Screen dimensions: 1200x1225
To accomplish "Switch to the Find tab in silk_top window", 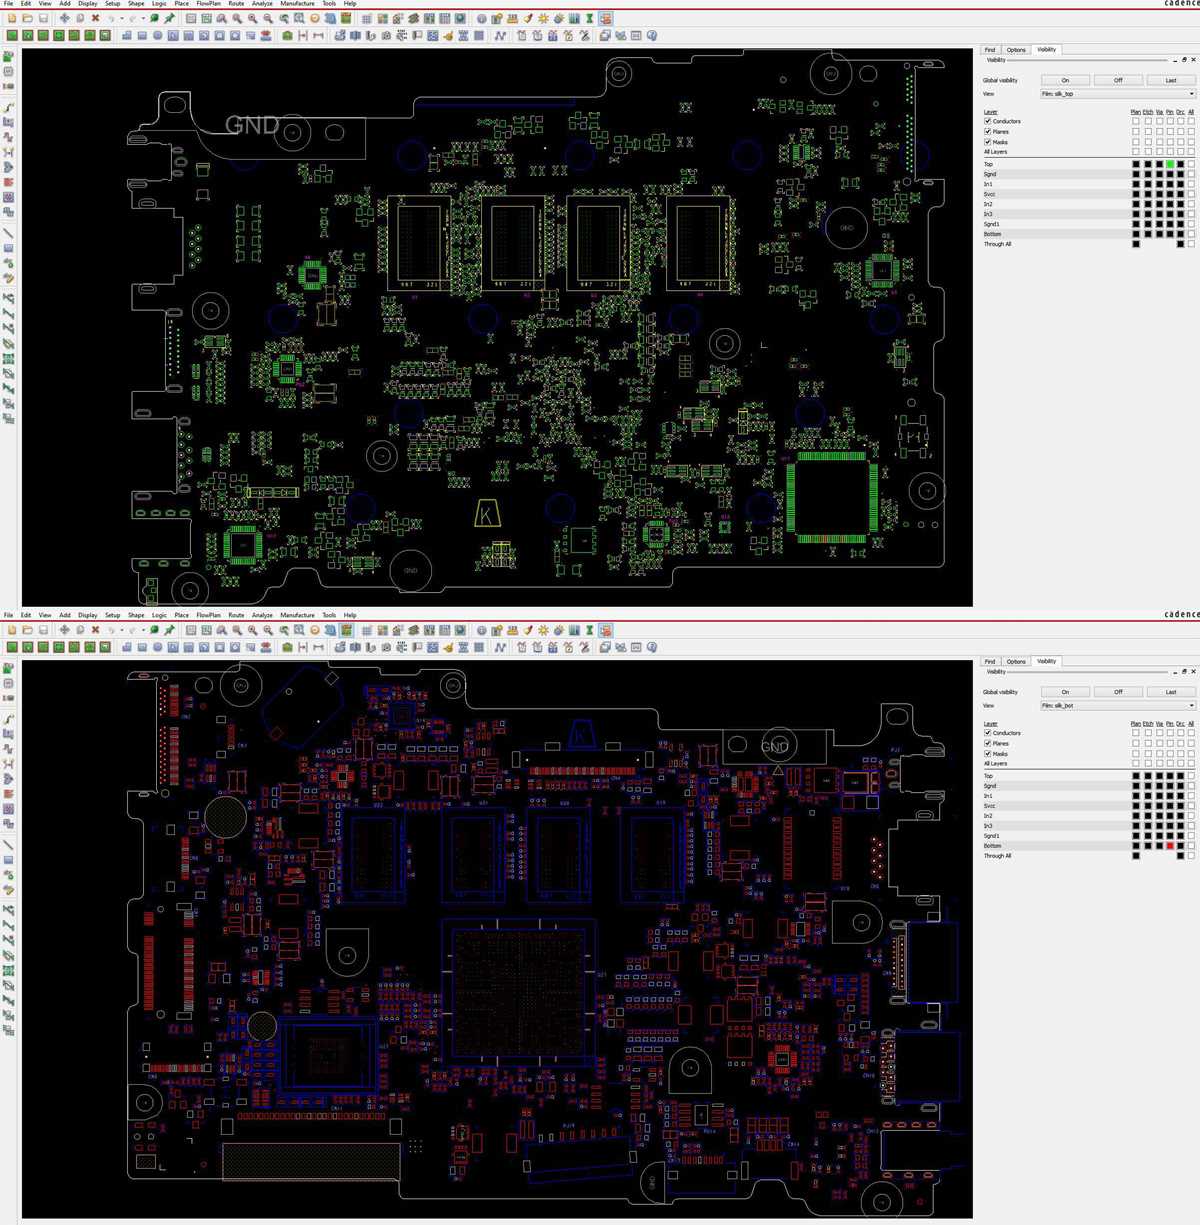I will pyautogui.click(x=990, y=49).
